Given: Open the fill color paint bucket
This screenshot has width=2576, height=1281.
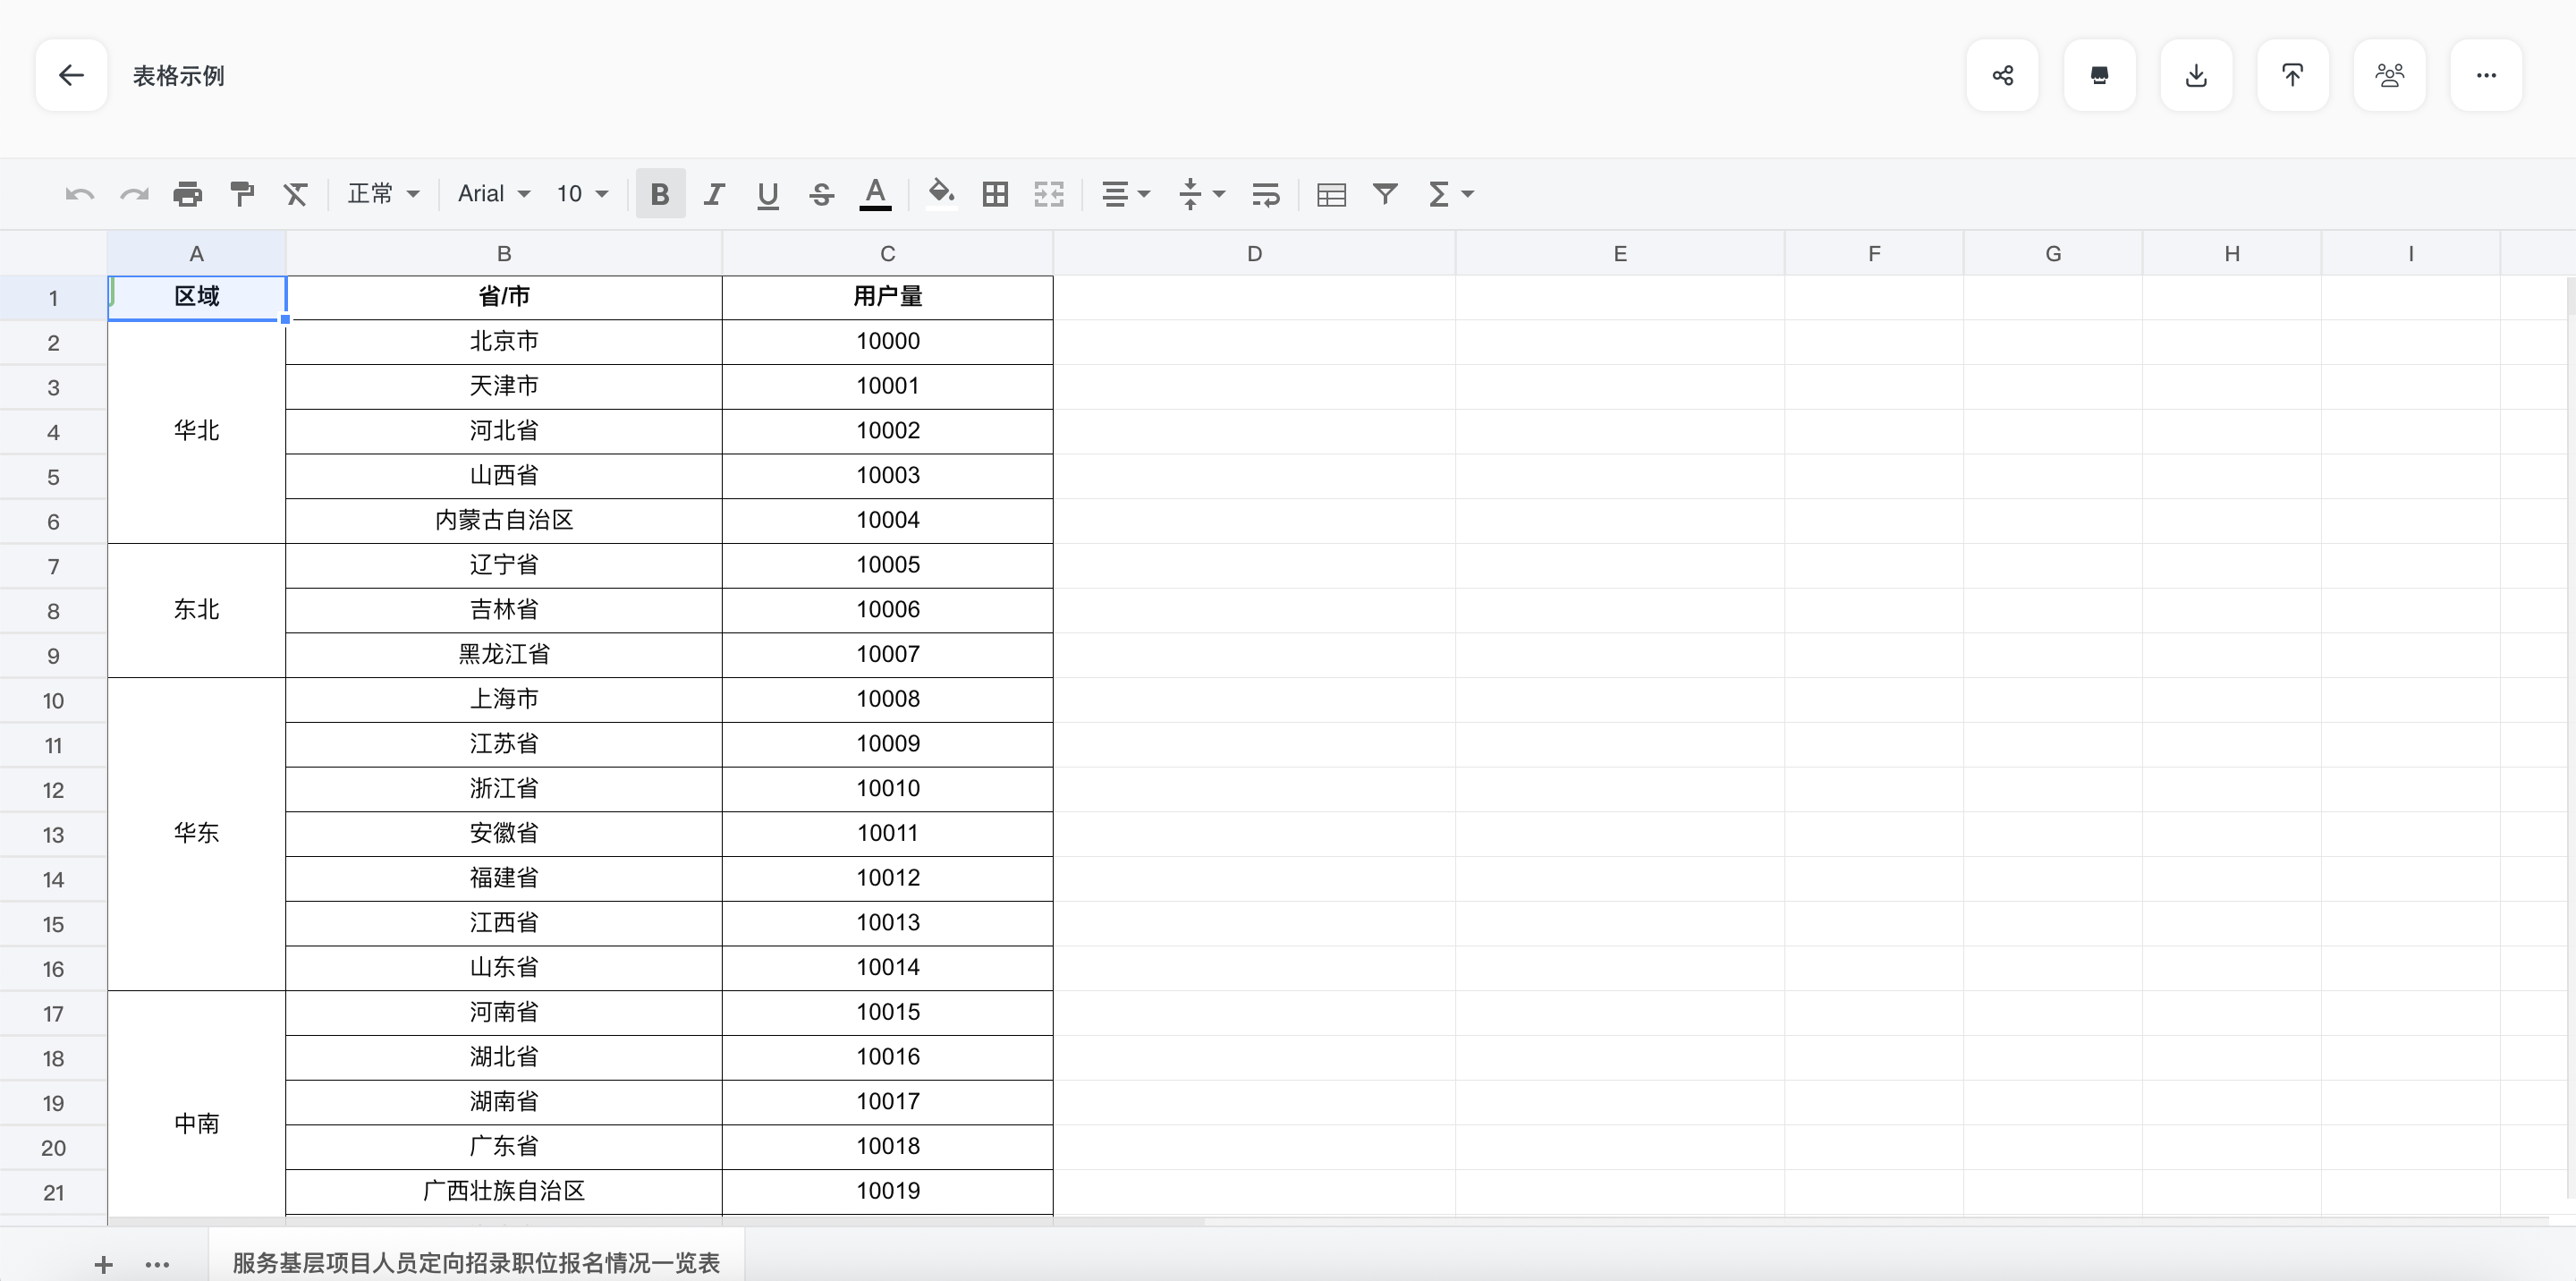Looking at the screenshot, I should click(941, 192).
